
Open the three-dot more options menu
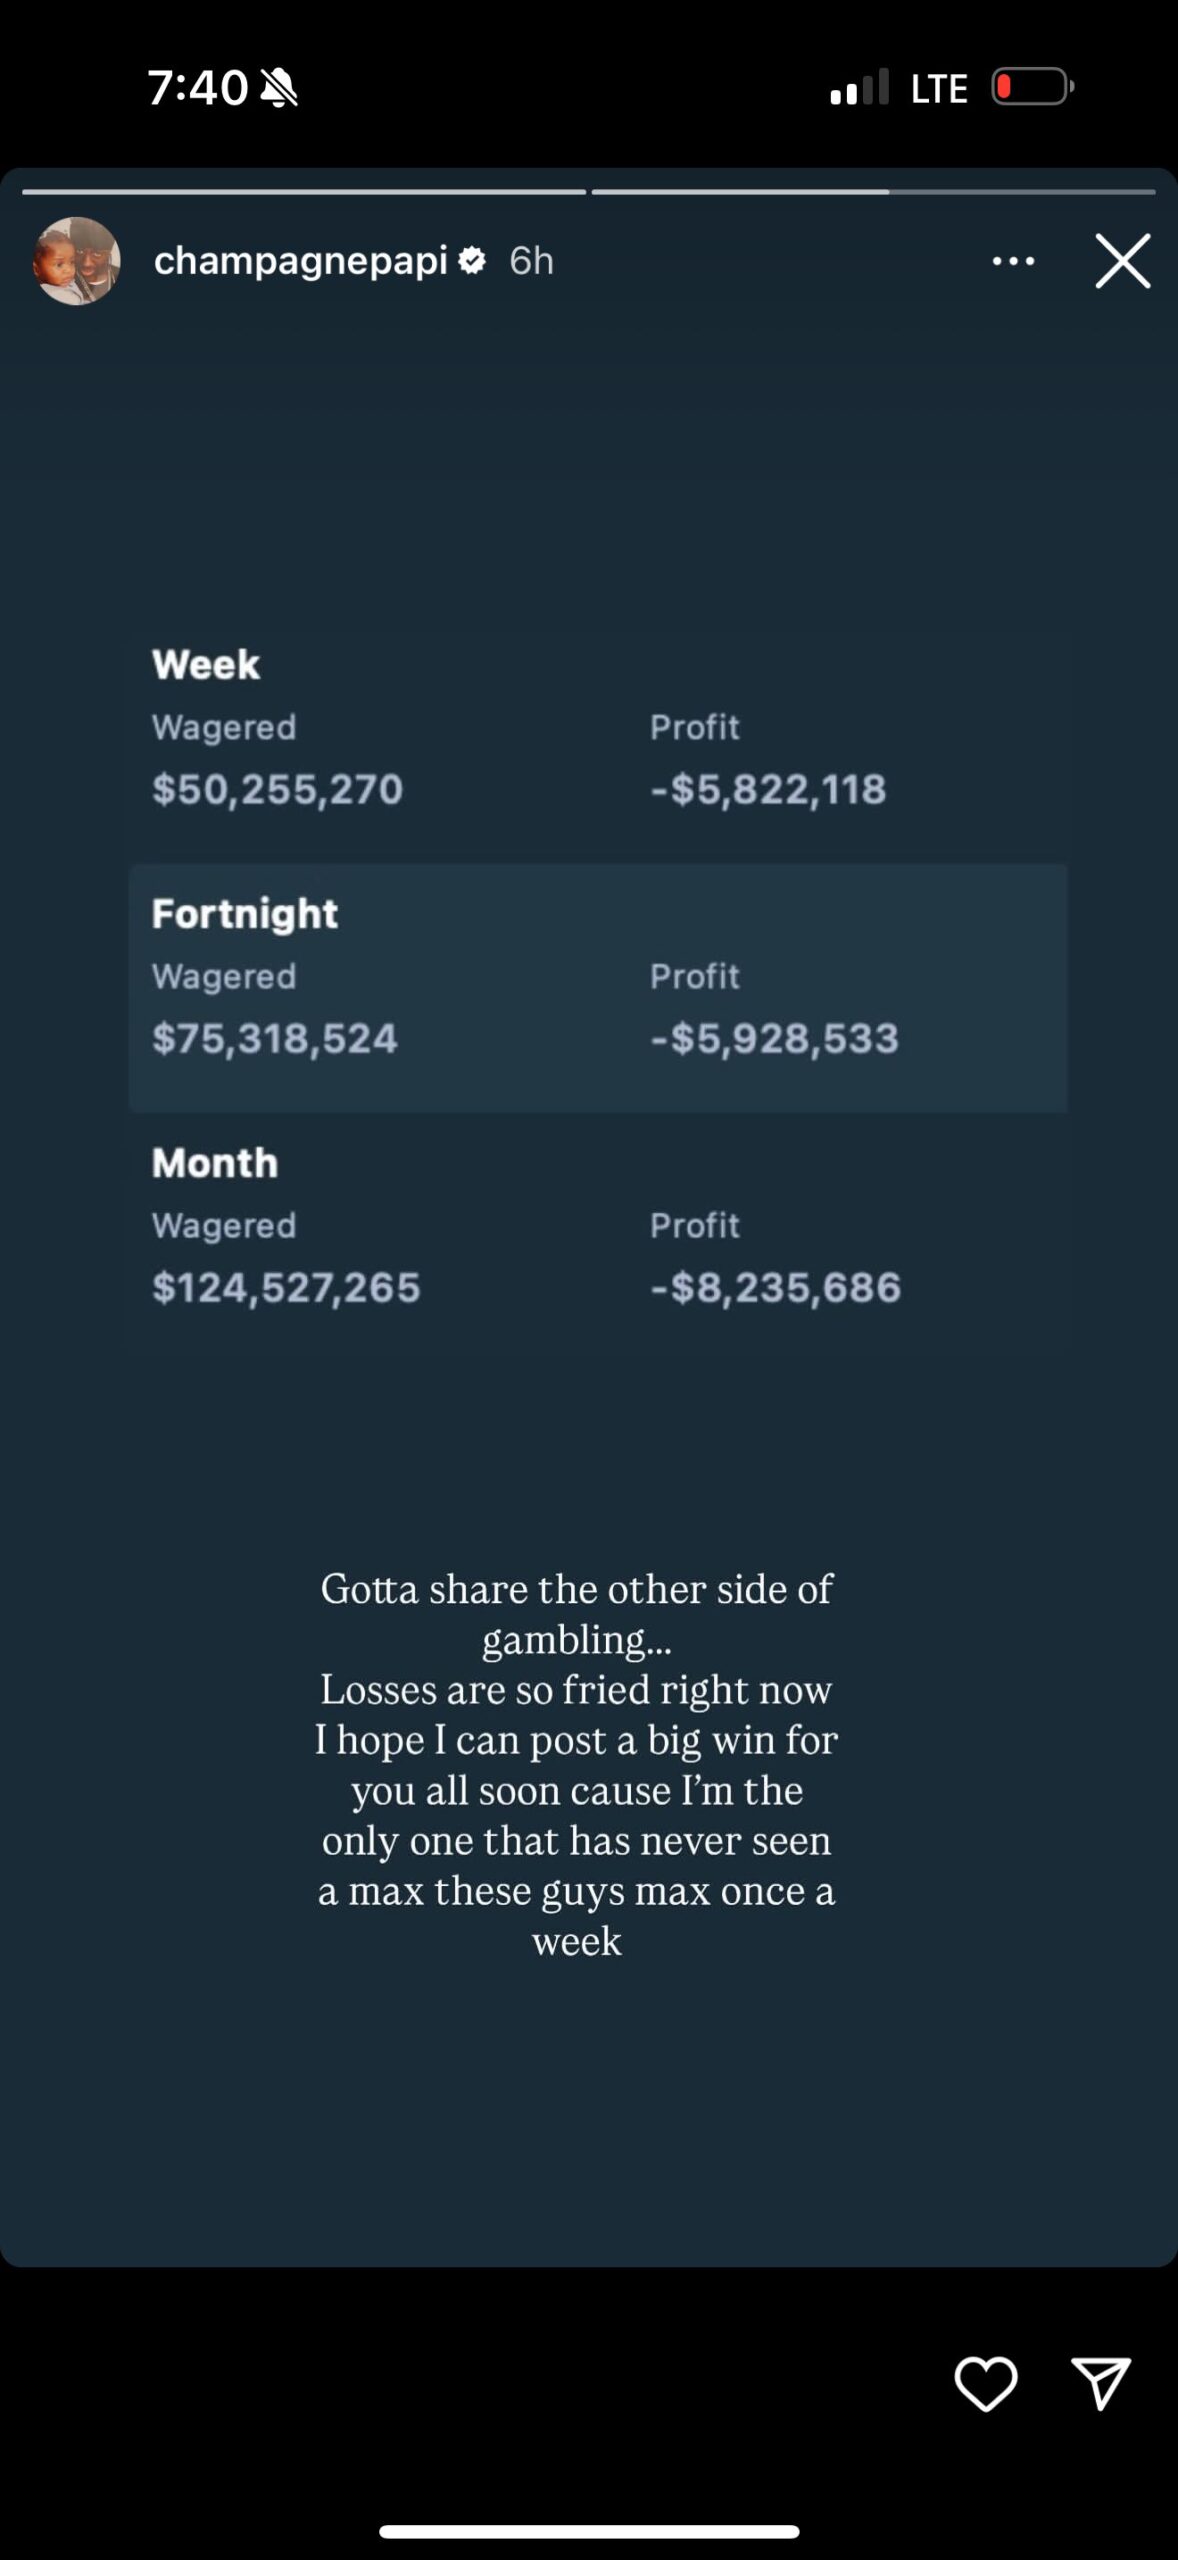click(x=1013, y=261)
